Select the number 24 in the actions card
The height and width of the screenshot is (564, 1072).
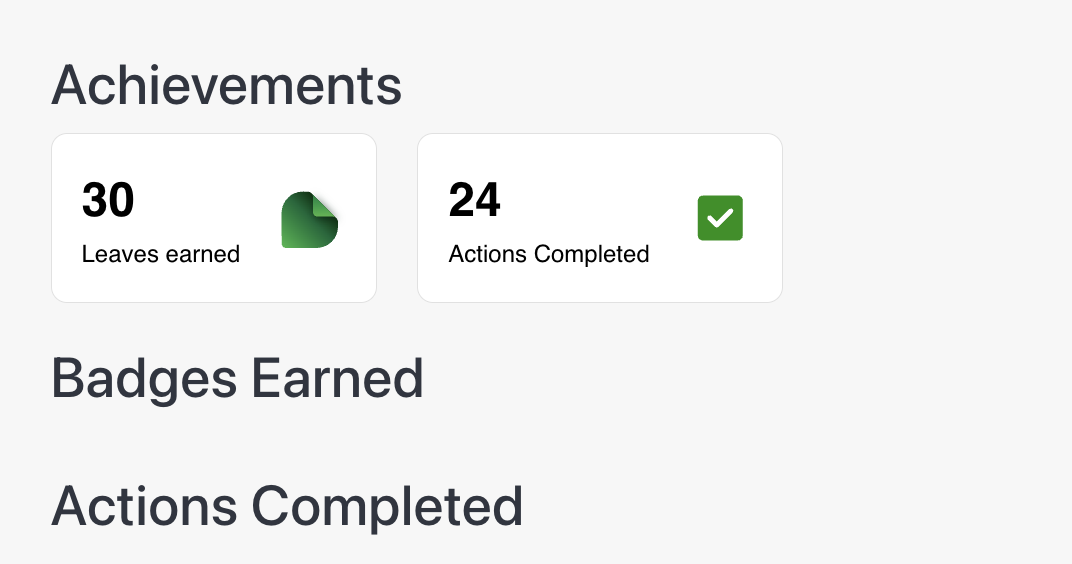click(474, 200)
